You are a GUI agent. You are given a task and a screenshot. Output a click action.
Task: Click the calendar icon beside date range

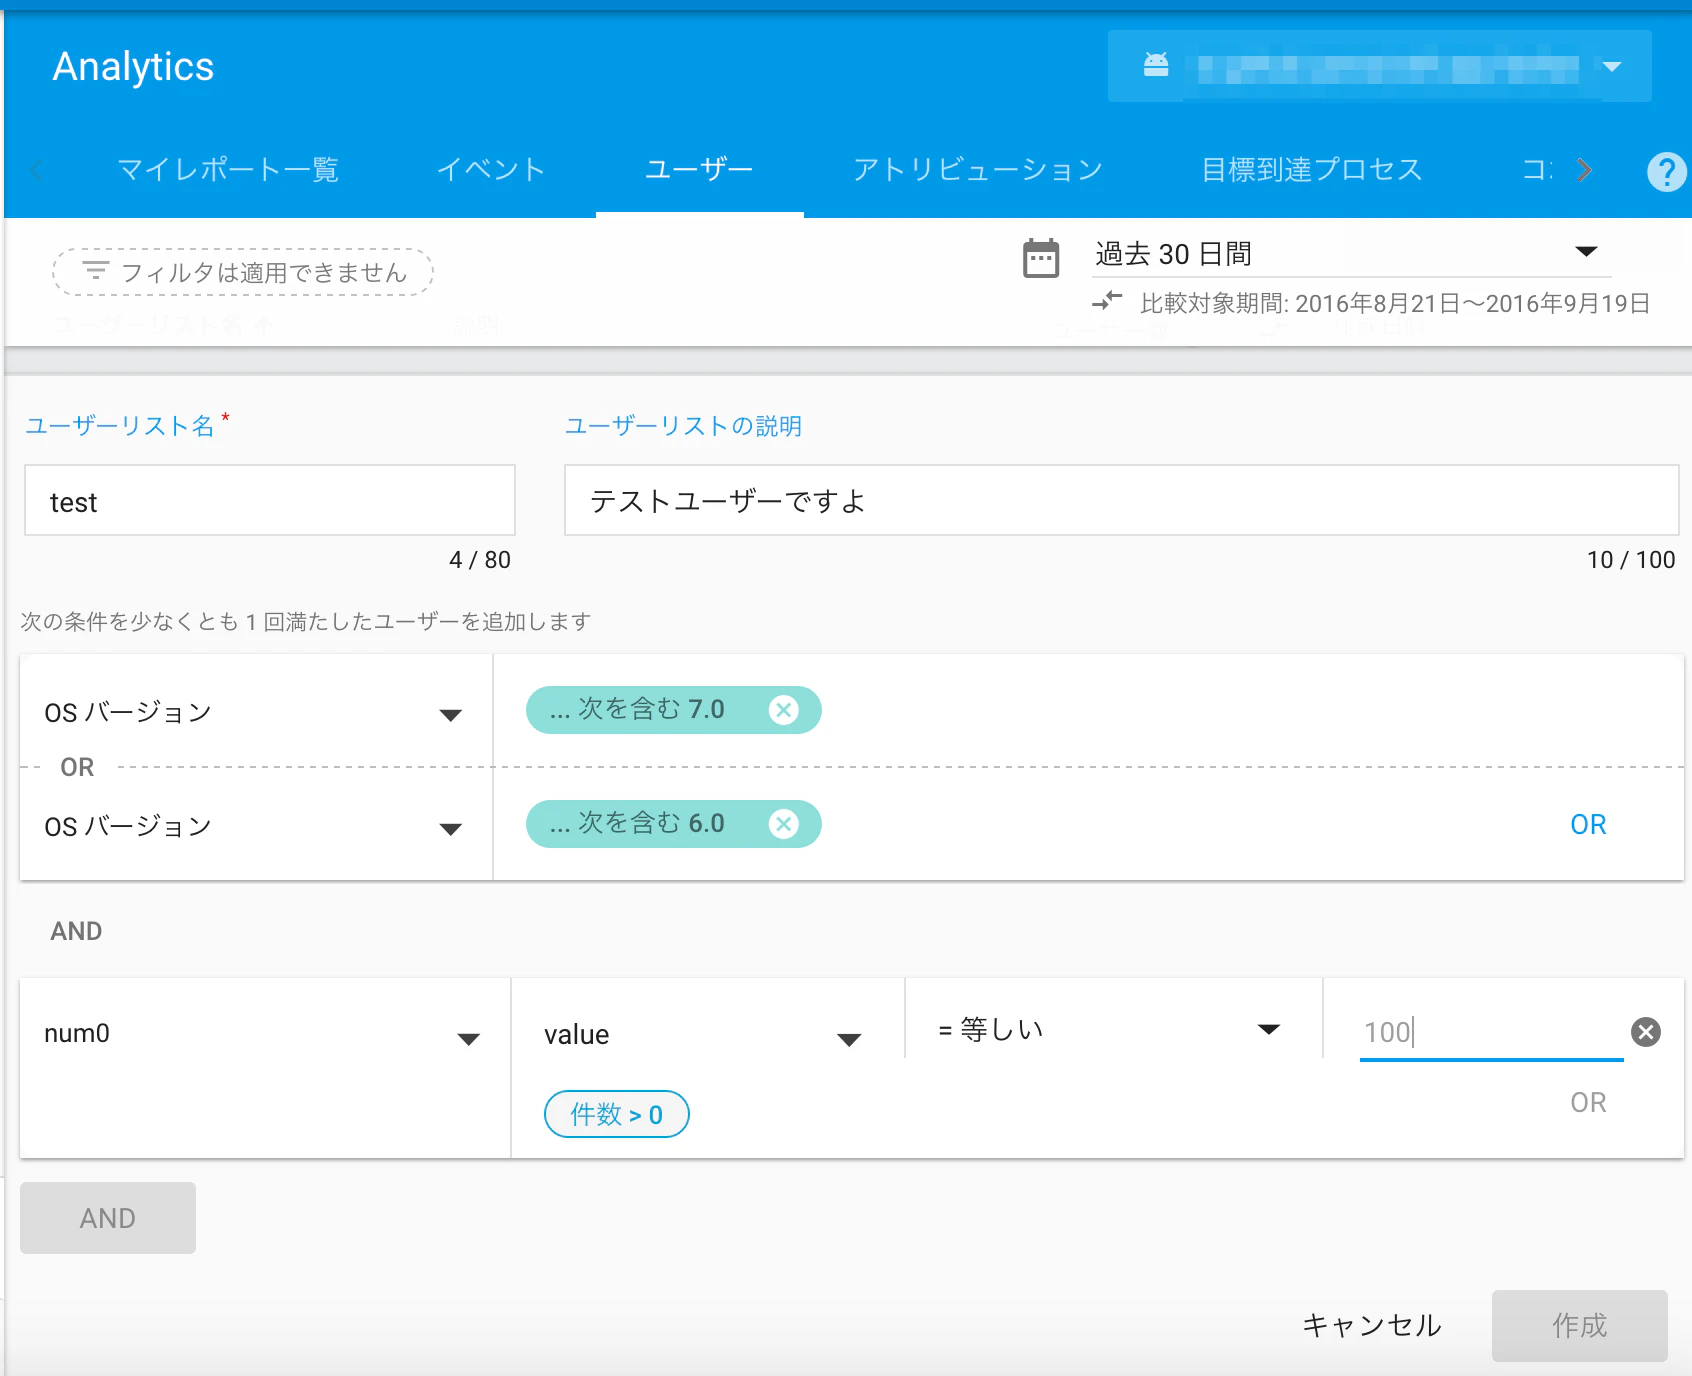(x=1041, y=258)
